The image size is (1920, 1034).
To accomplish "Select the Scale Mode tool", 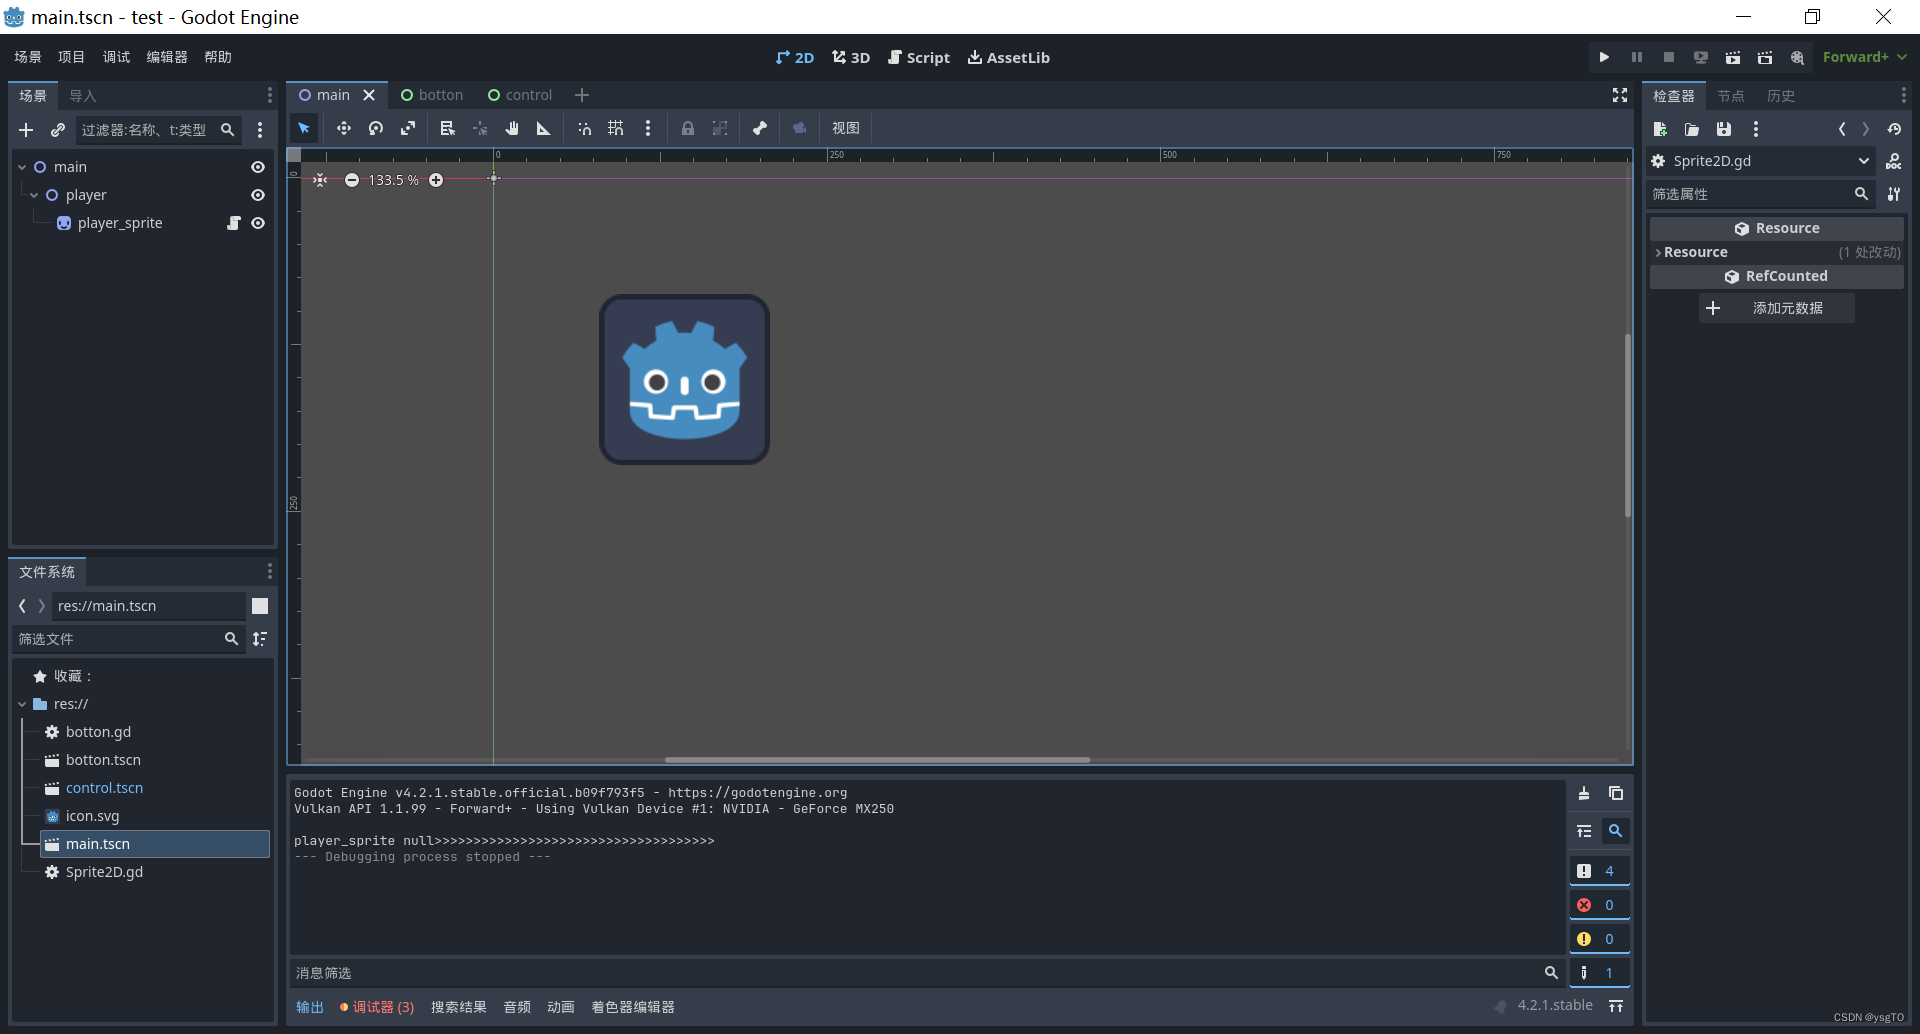I will (x=408, y=128).
